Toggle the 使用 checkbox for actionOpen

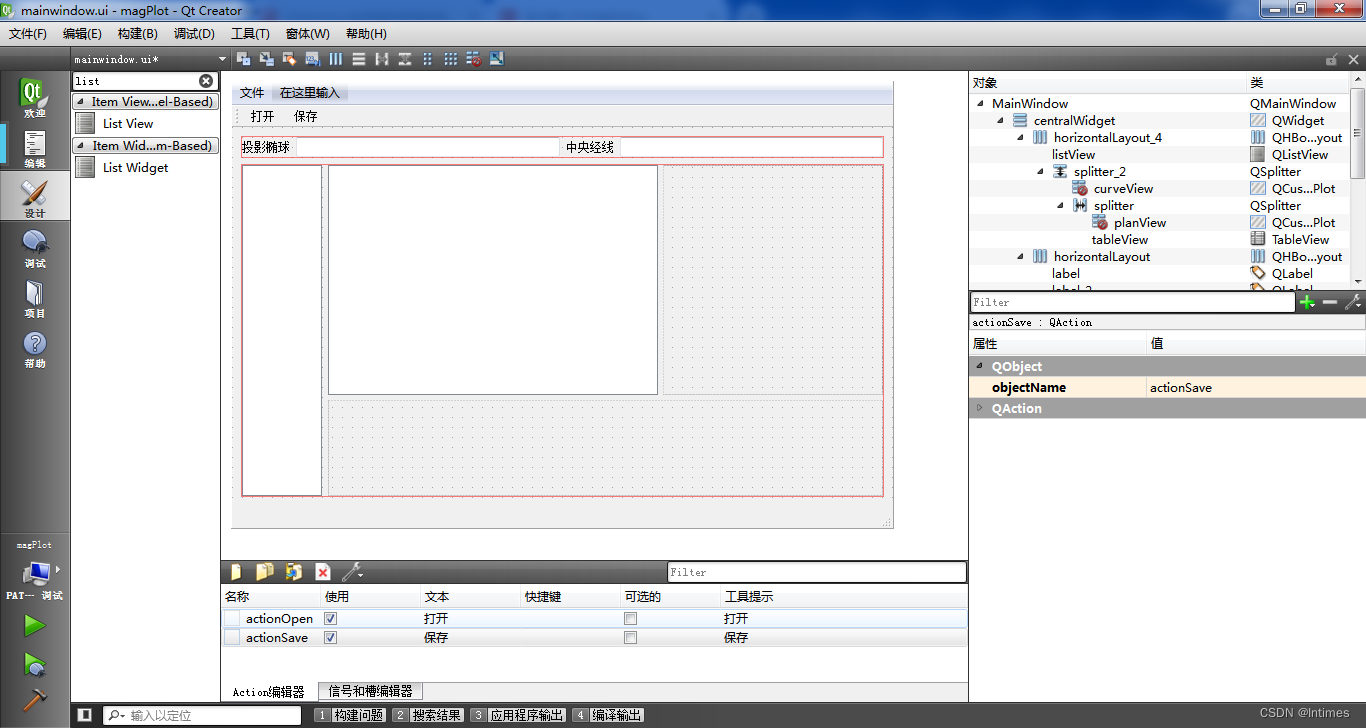coord(330,617)
